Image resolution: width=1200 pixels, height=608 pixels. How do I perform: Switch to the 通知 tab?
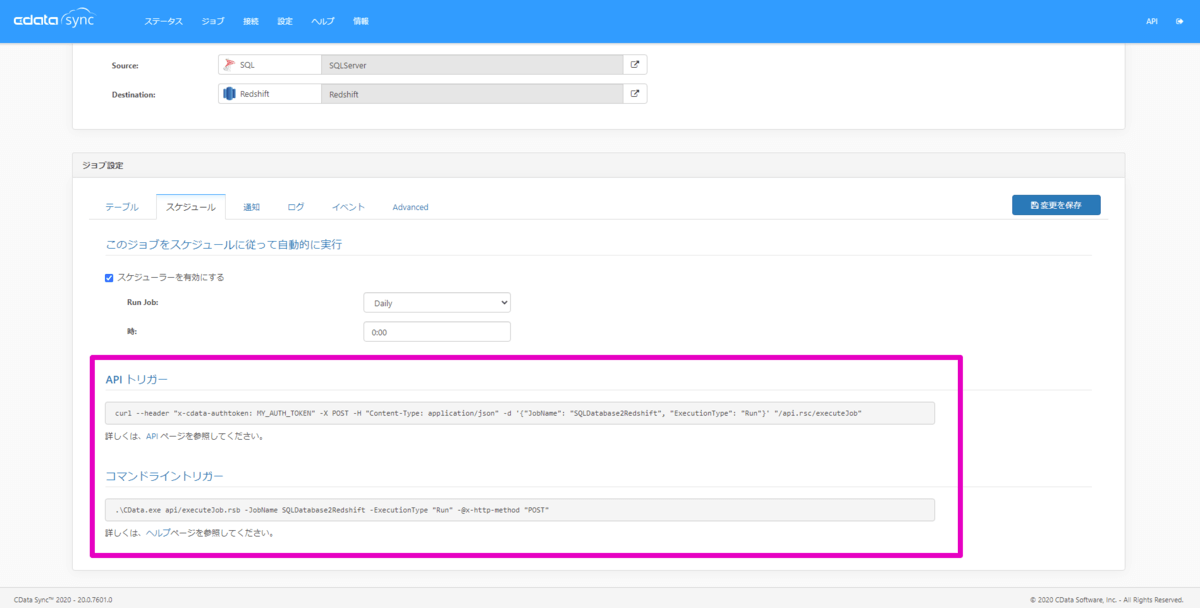(251, 207)
